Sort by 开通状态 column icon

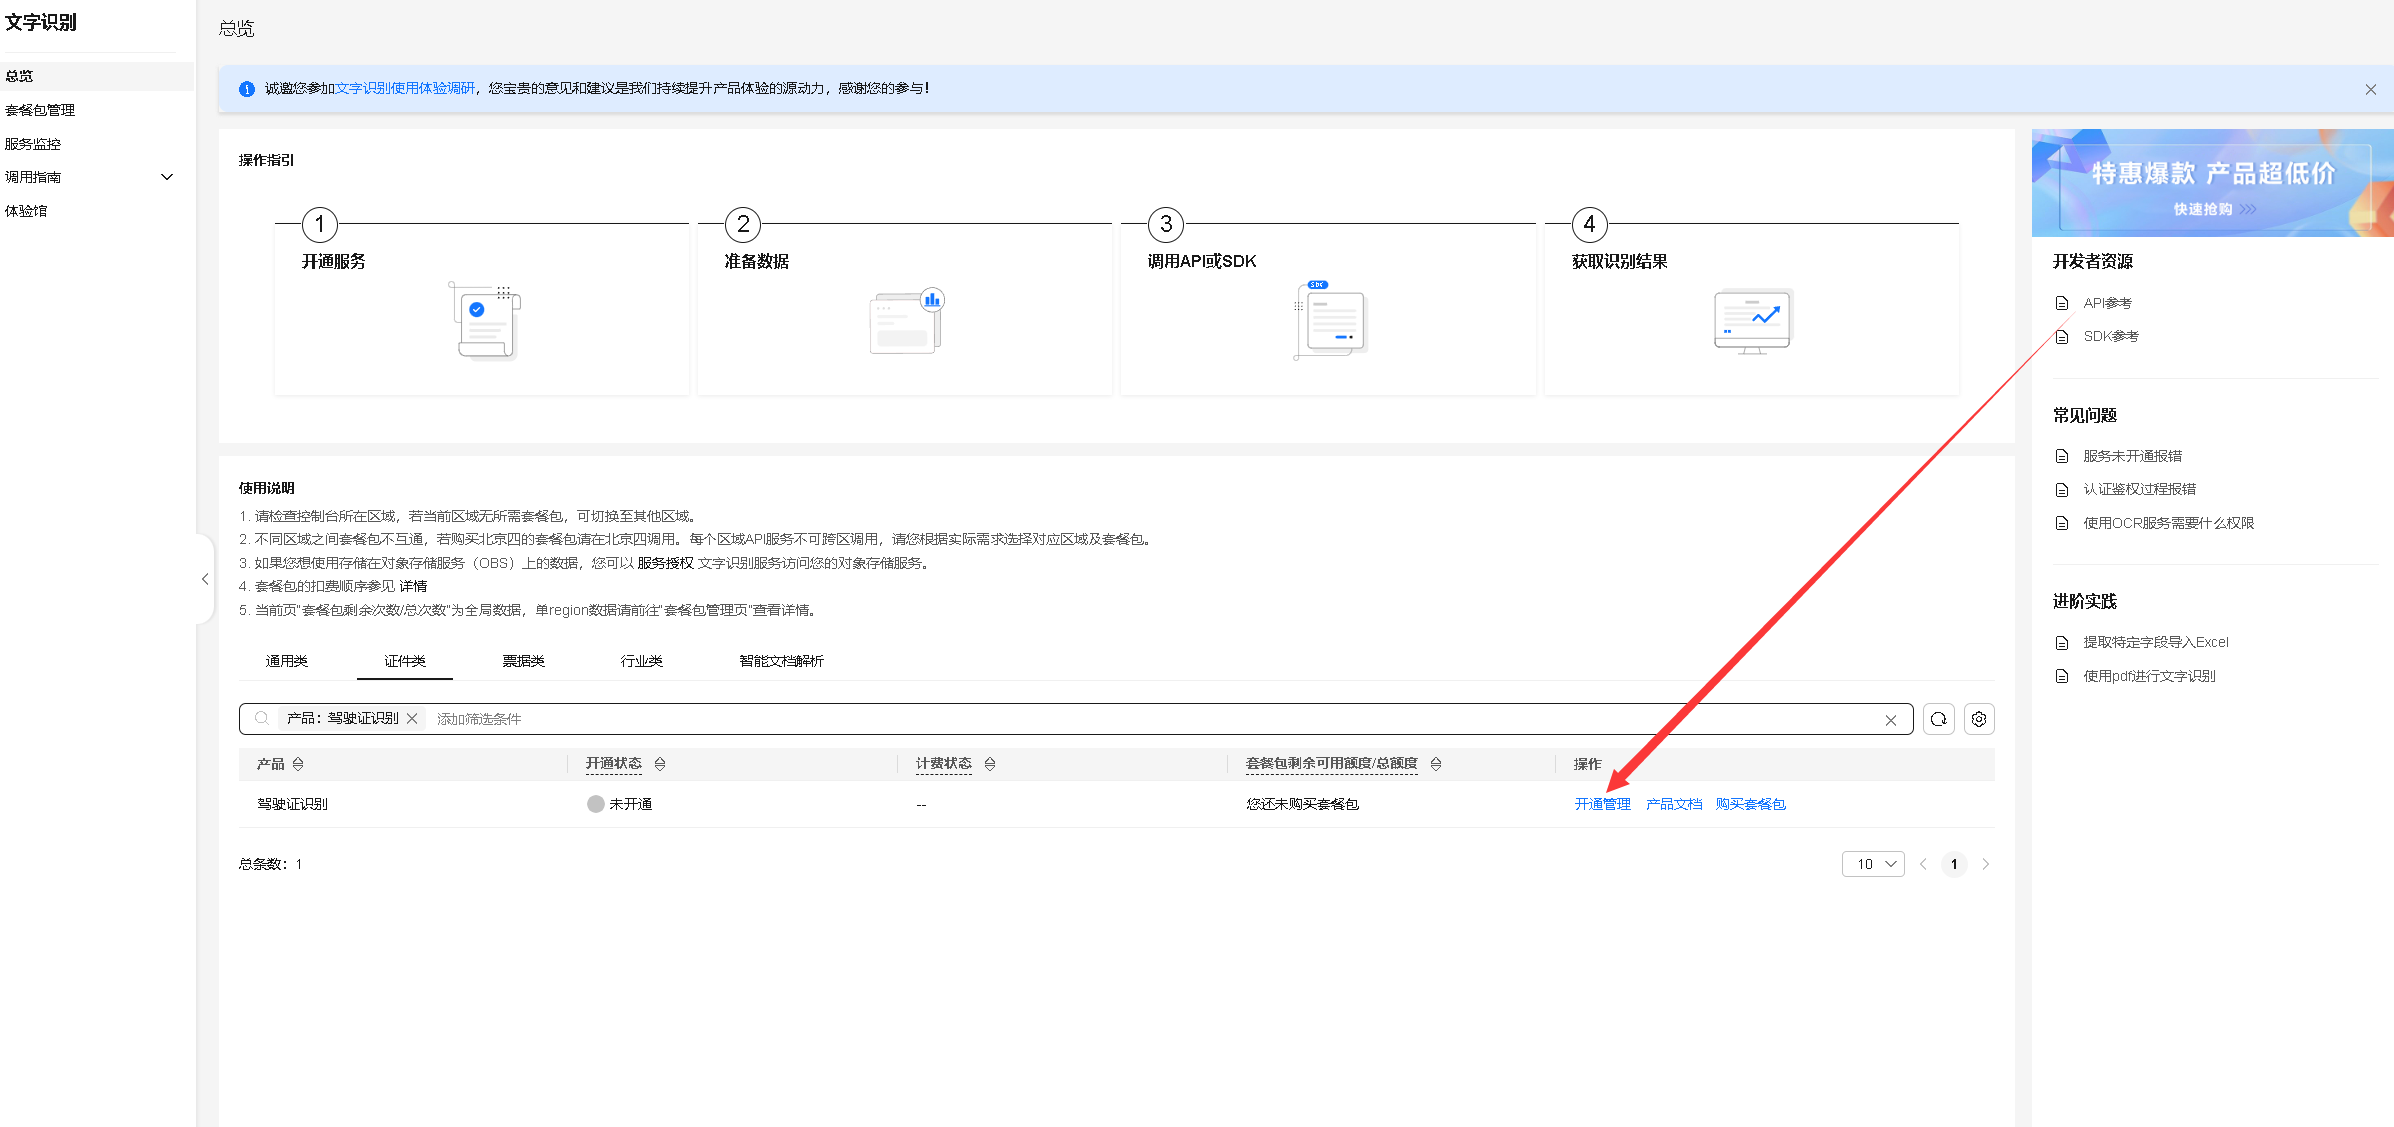click(660, 764)
